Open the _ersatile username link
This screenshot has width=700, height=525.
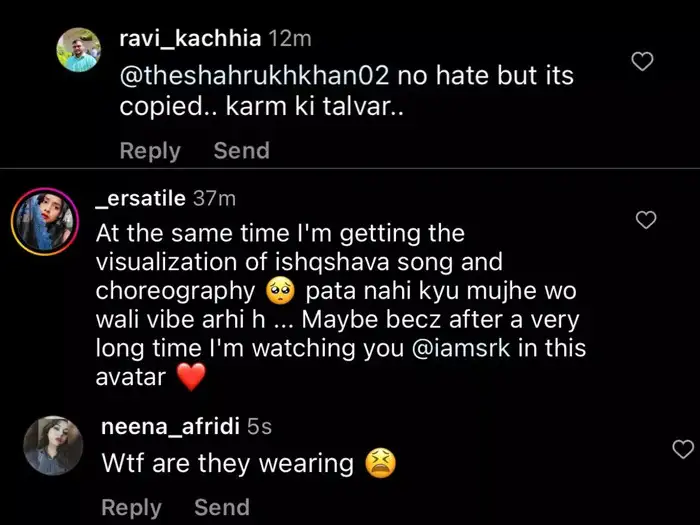point(140,198)
